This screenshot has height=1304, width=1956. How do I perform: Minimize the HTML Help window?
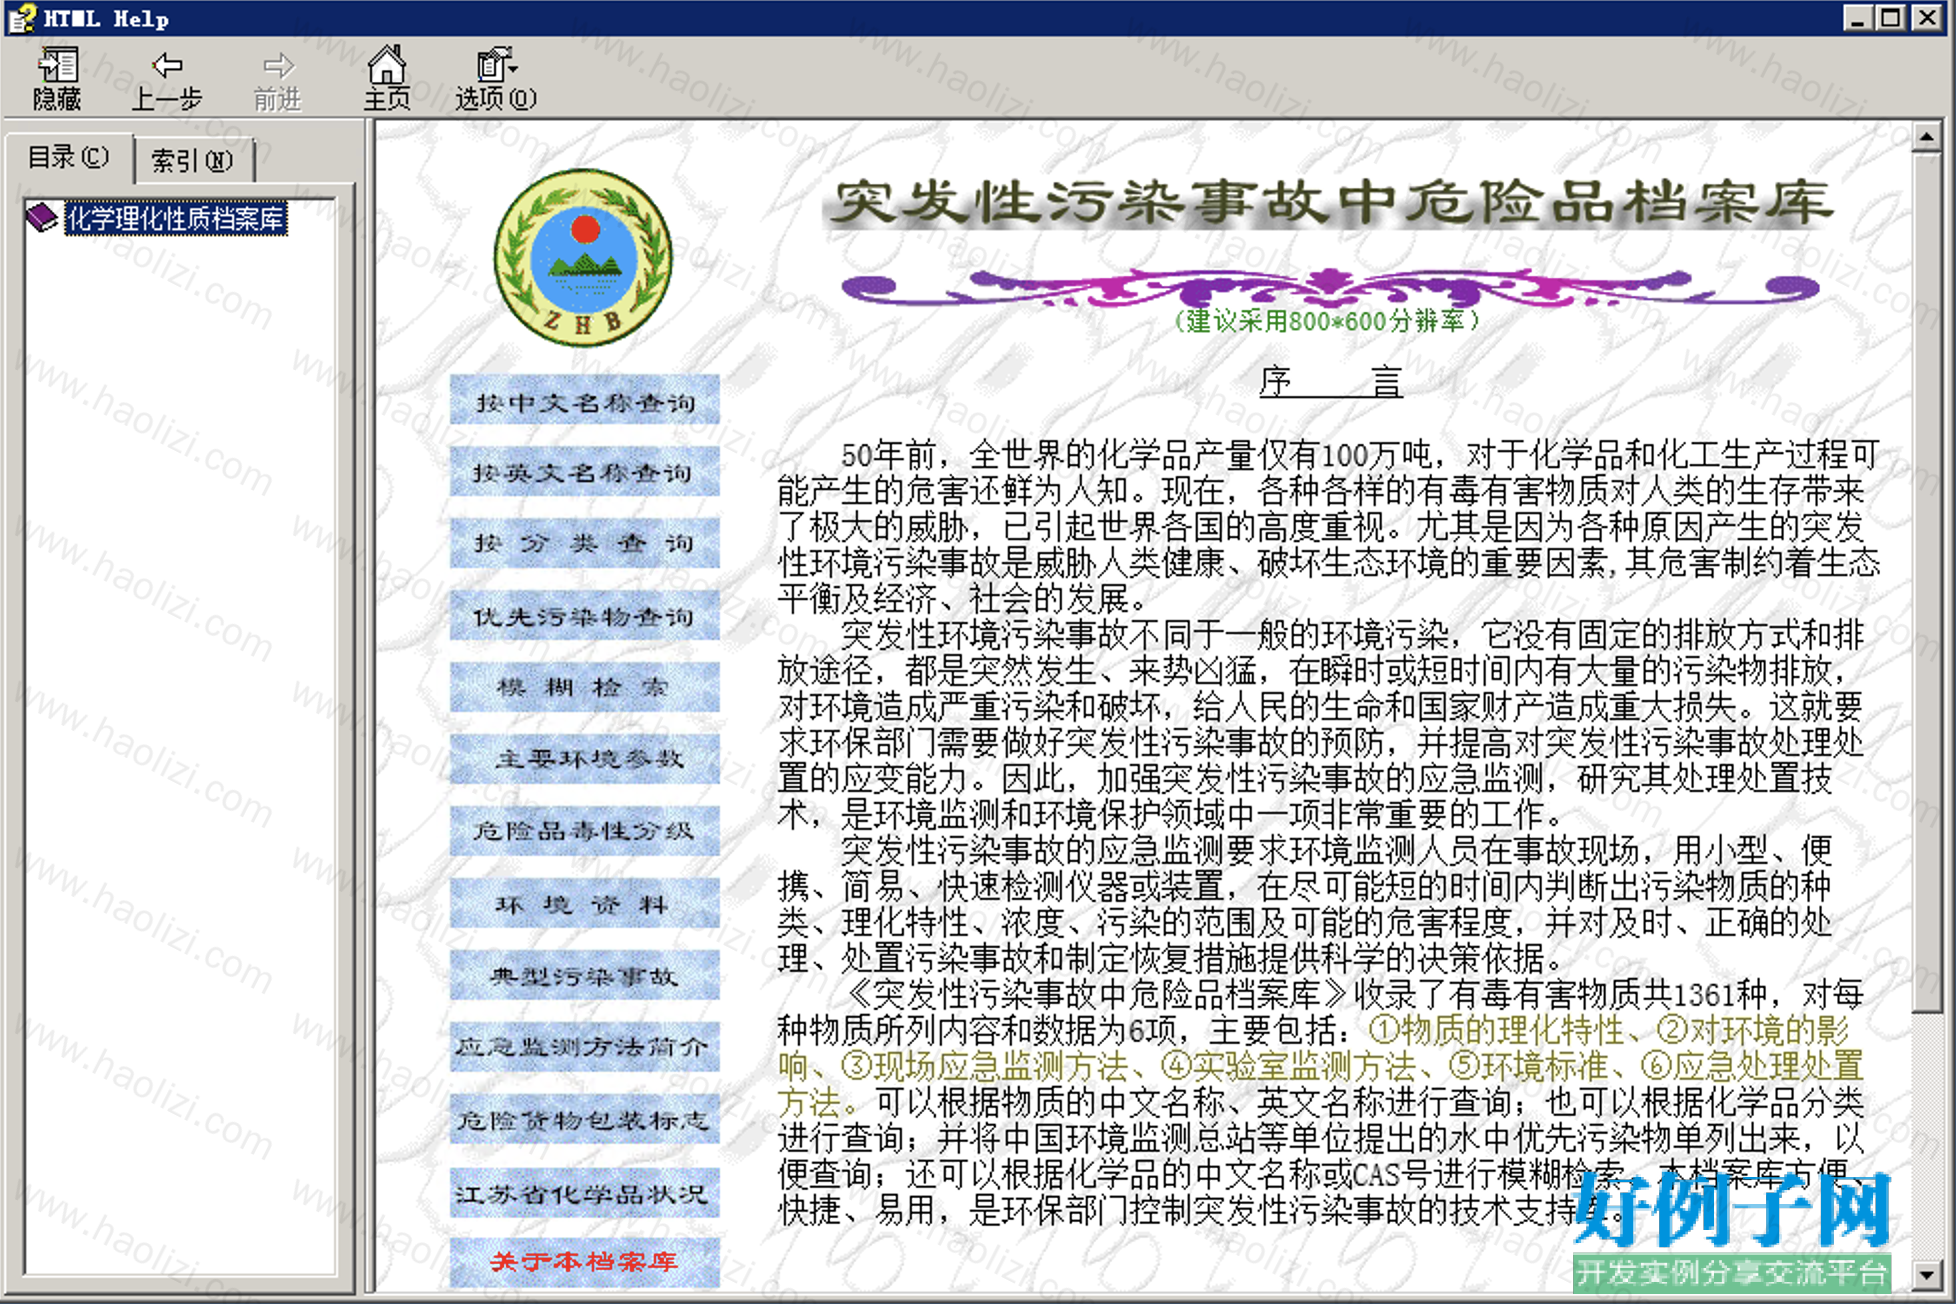[1858, 18]
